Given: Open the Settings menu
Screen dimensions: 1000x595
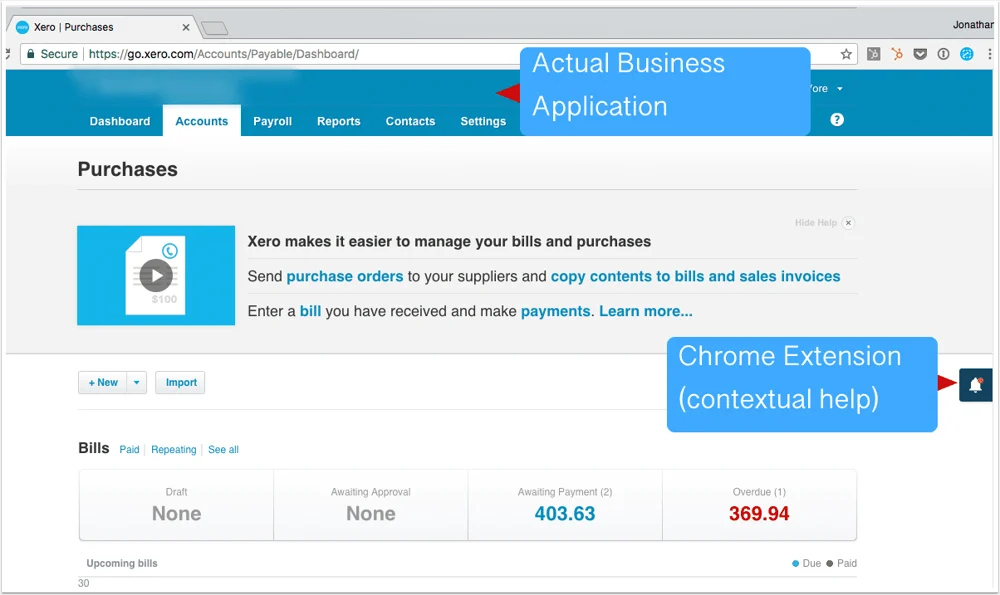Looking at the screenshot, I should click(483, 121).
